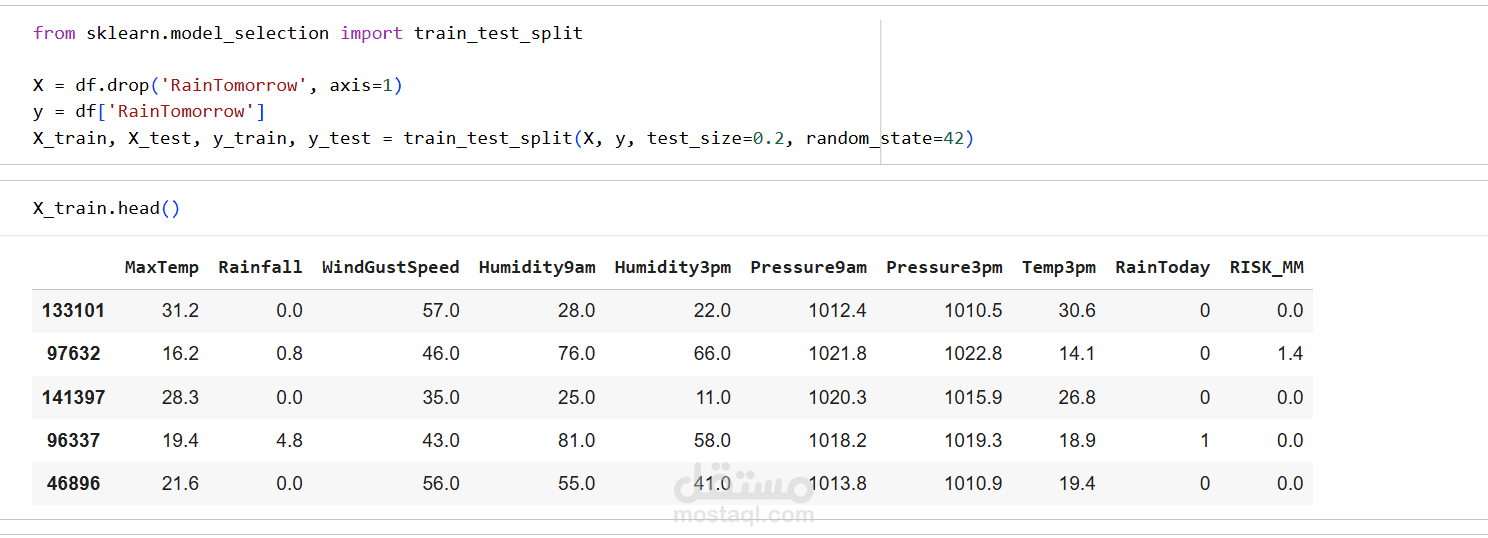Screen dimensions: 1488x538
Task: Click the Humidity3pm column header
Action: (x=672, y=267)
